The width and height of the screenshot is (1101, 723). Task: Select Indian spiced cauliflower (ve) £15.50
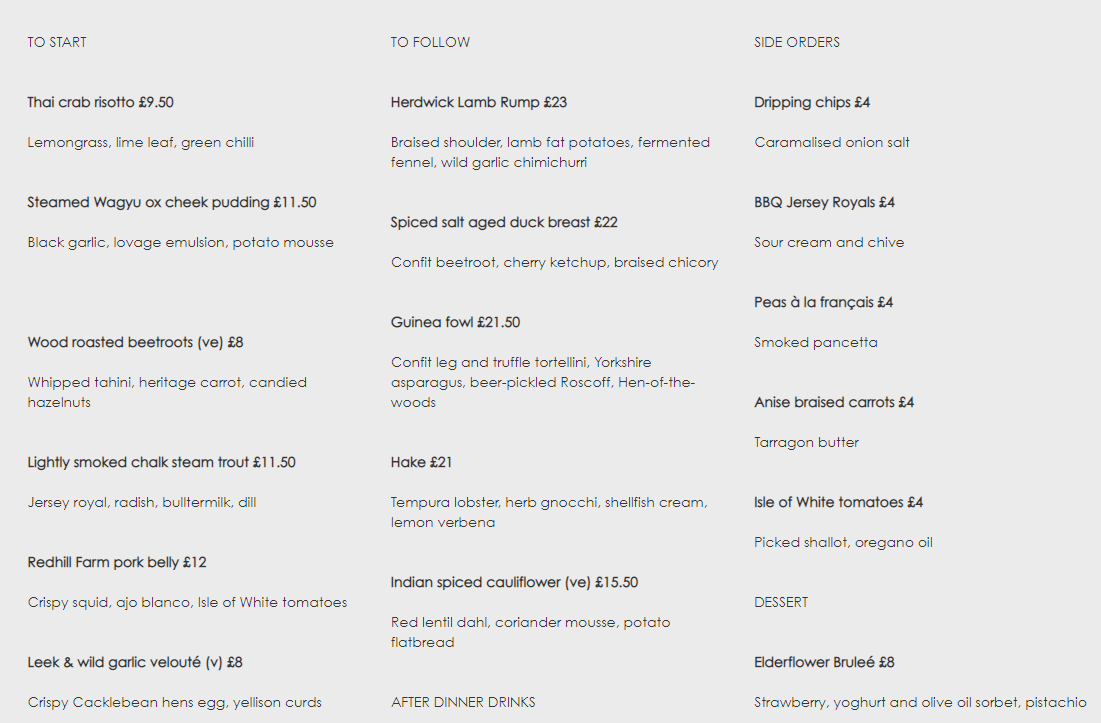tap(515, 583)
